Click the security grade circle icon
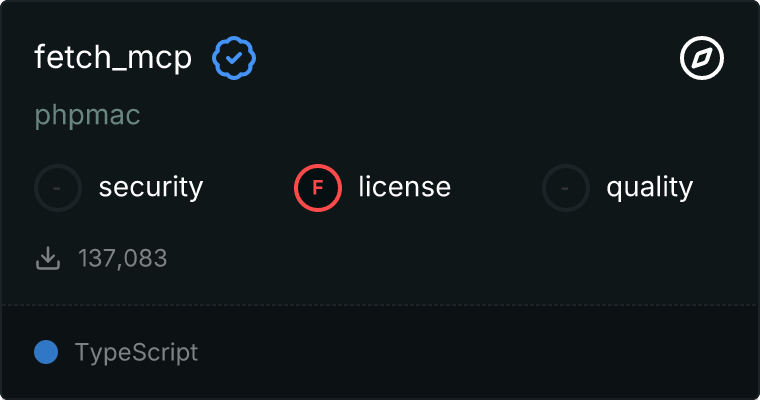760x400 pixels. click(58, 187)
